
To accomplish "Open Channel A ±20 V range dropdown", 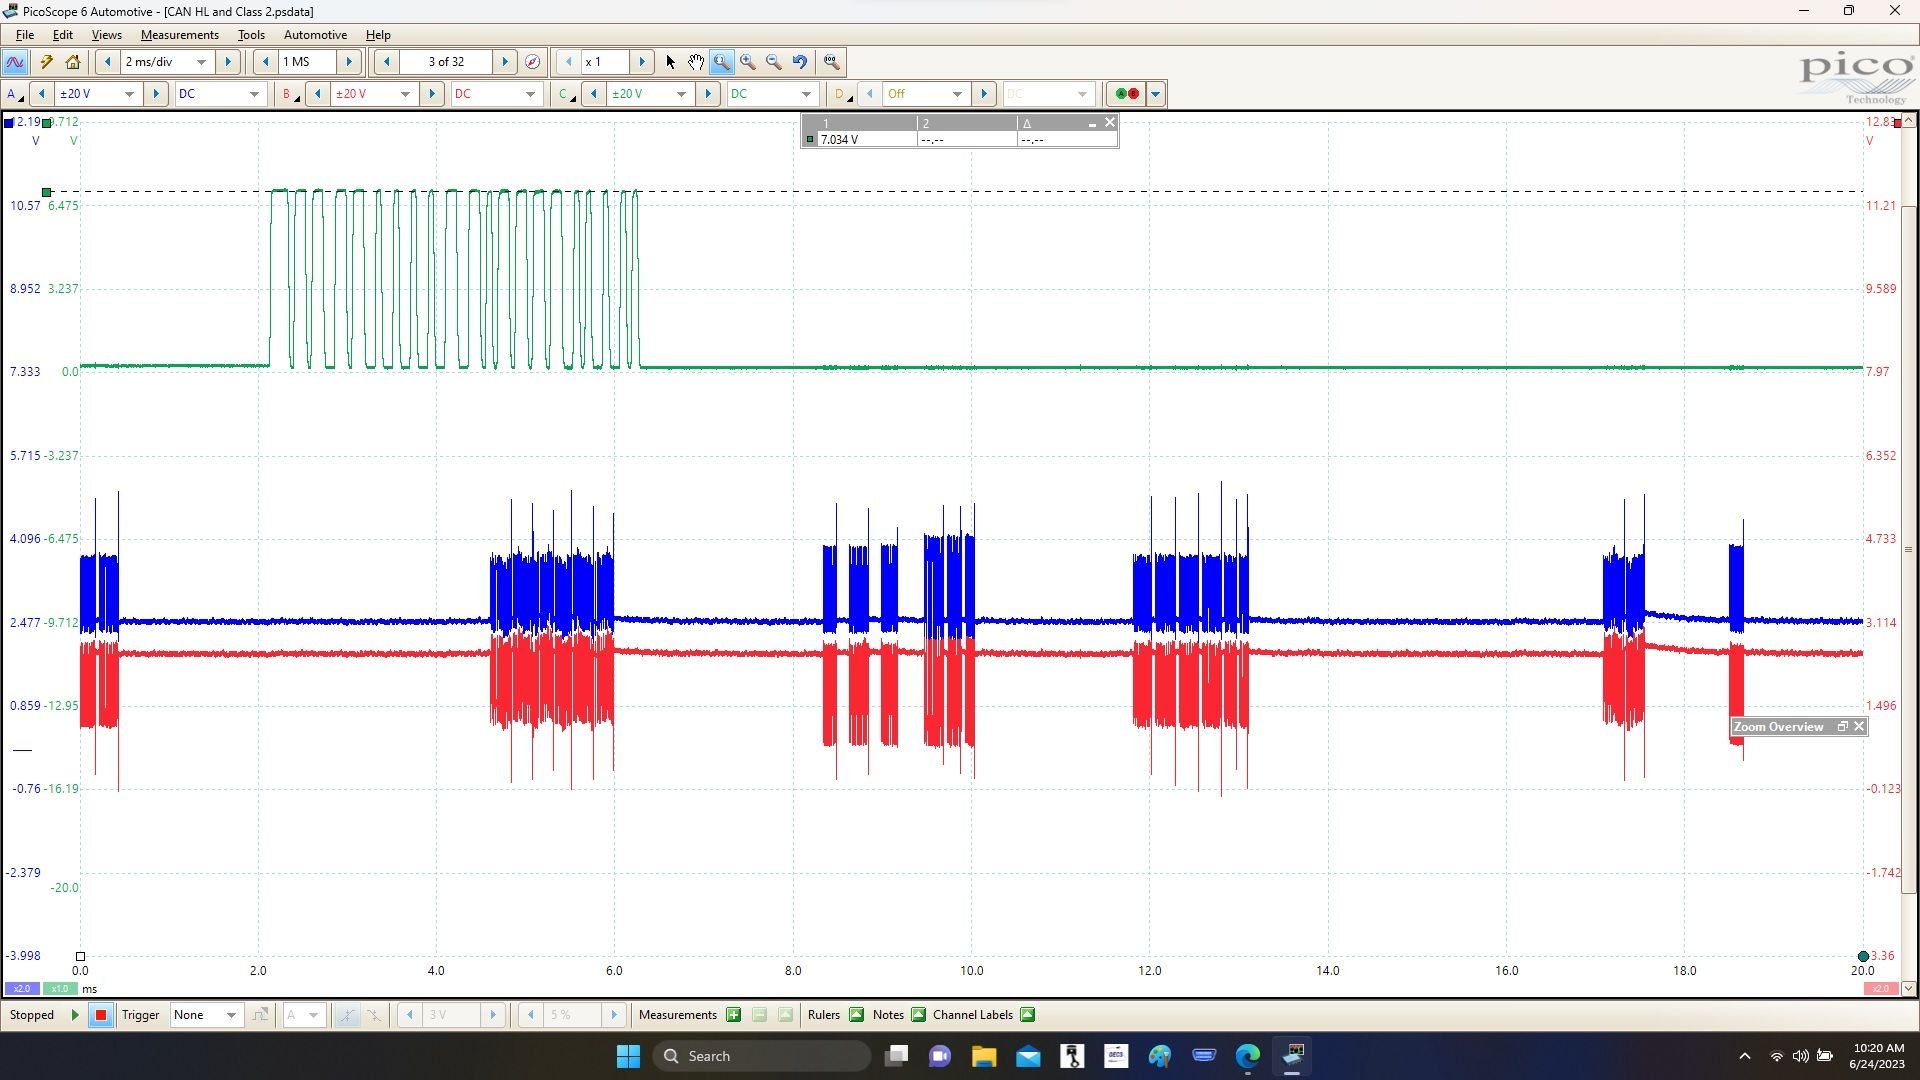I will tap(129, 93).
